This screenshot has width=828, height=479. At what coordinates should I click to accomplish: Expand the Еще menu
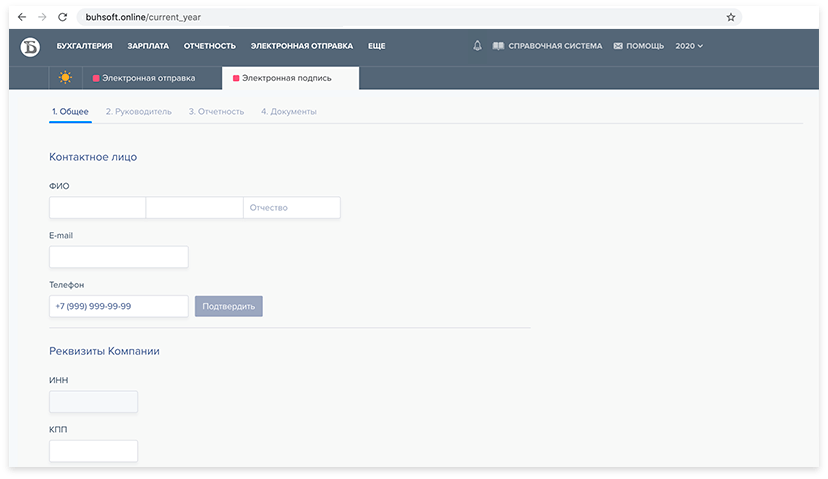[x=376, y=46]
